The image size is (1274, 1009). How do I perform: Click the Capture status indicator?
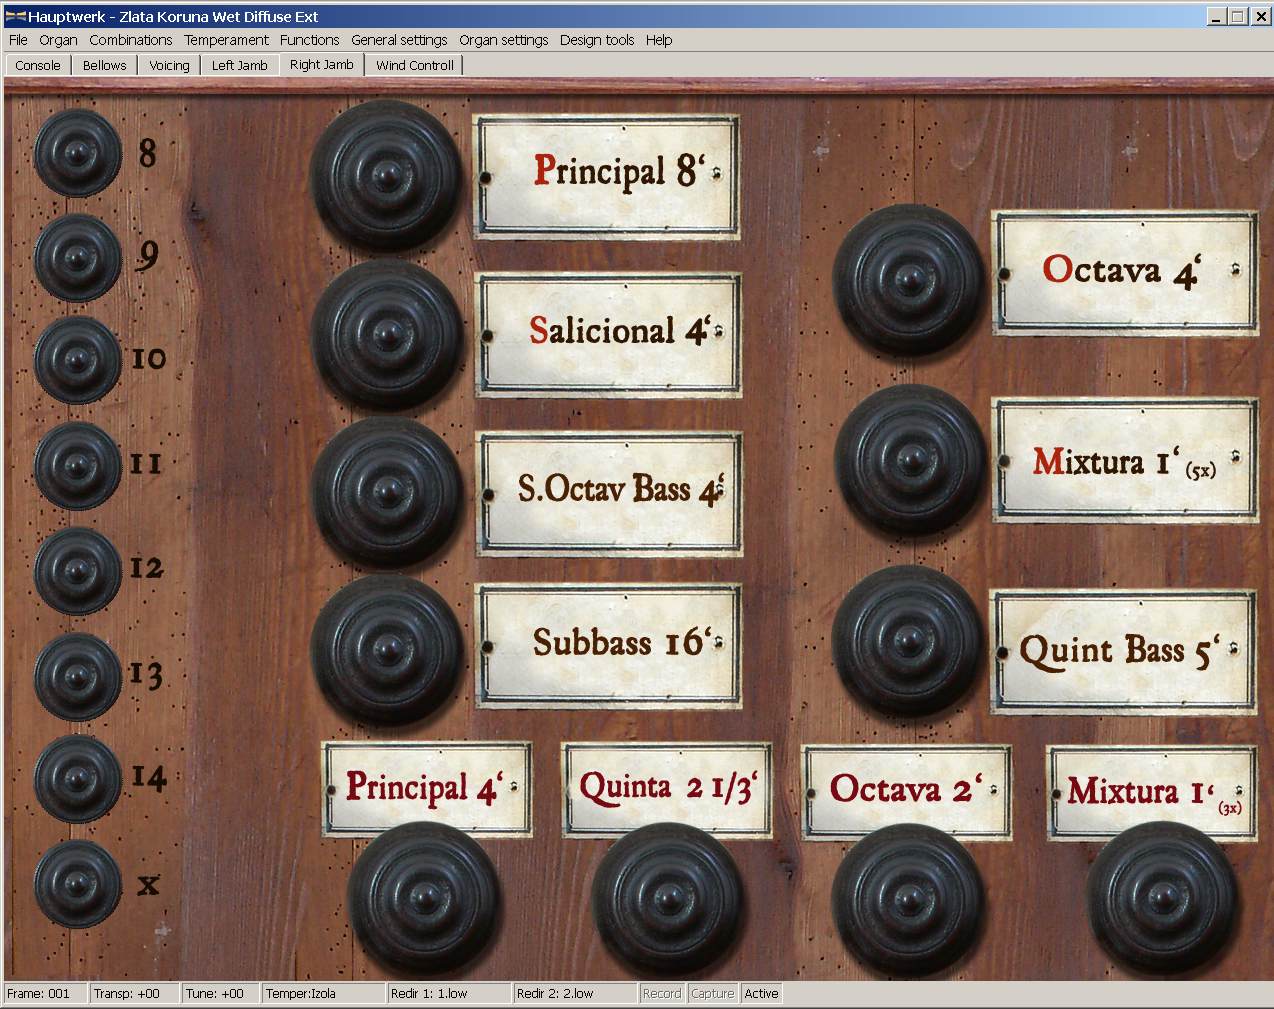coord(712,993)
